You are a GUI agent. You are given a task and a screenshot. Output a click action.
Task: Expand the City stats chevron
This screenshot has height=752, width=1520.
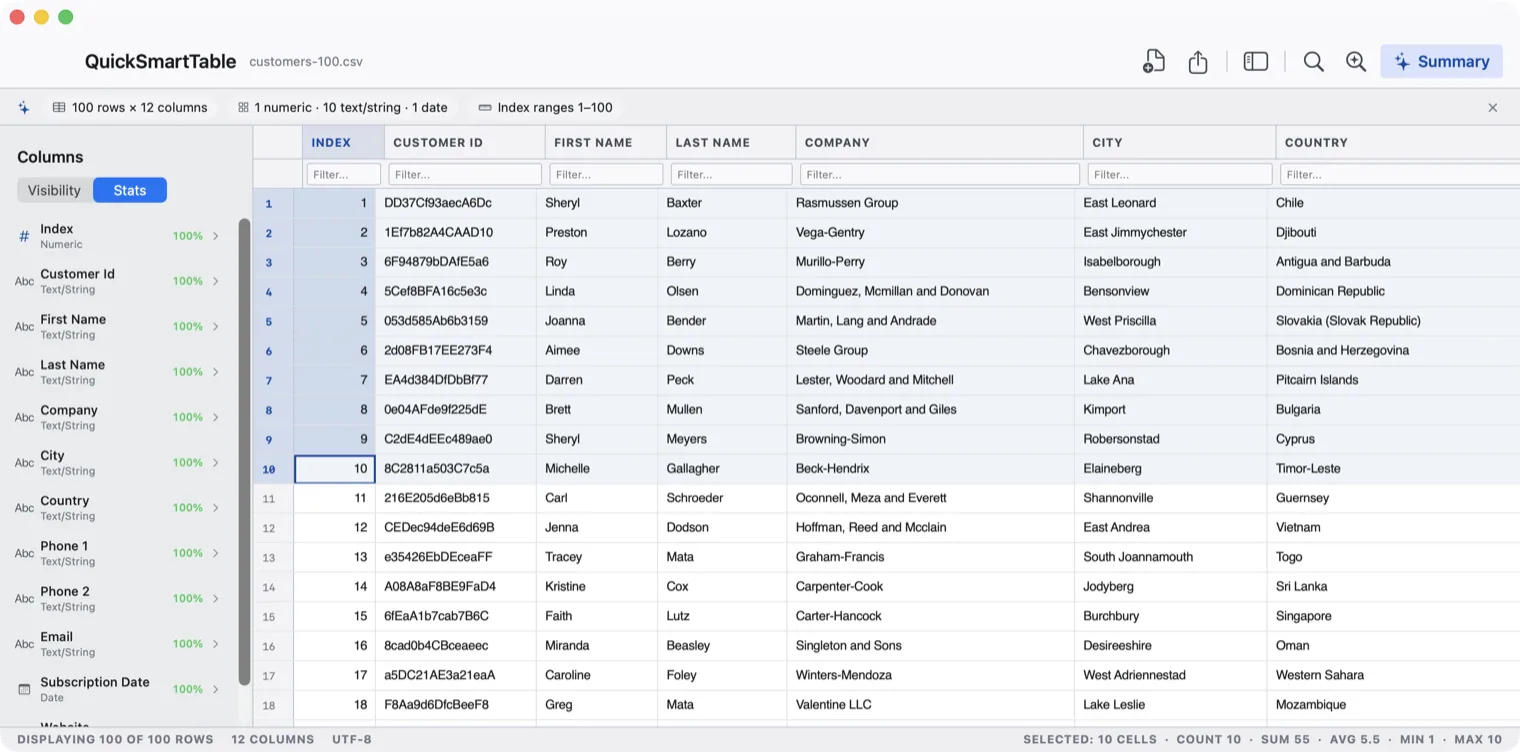point(215,462)
